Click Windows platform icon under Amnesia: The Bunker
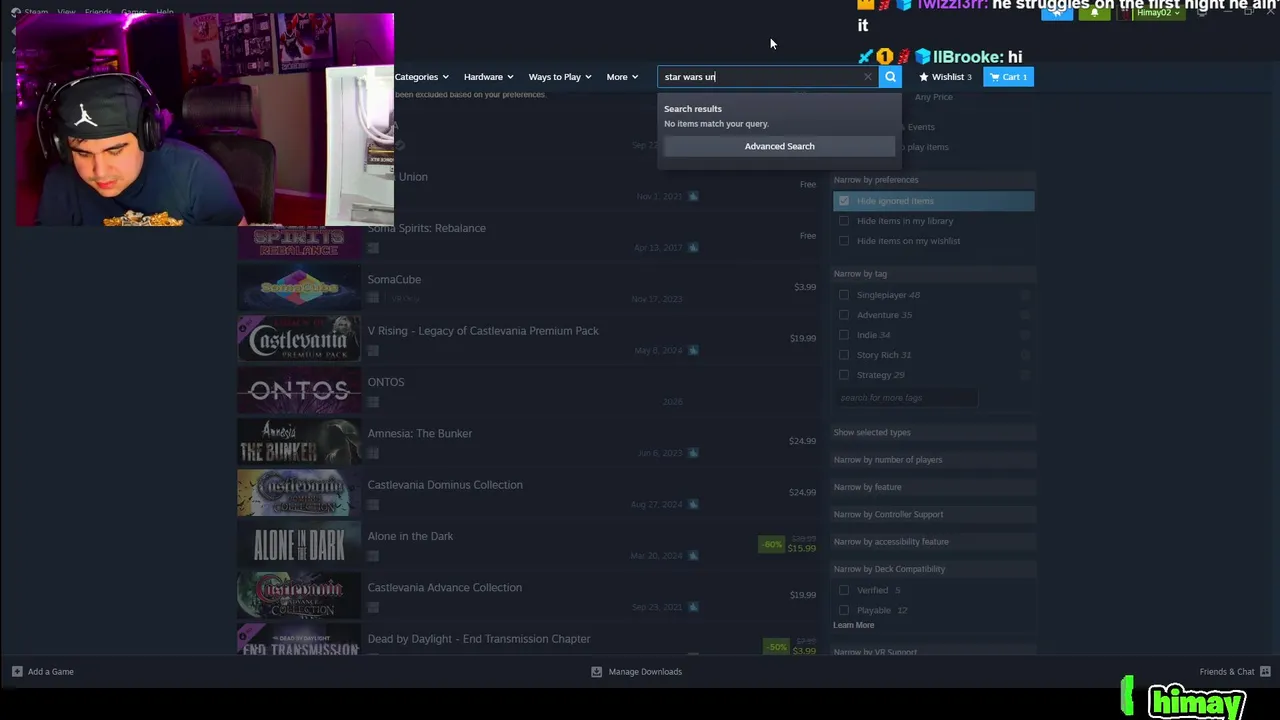This screenshot has height=720, width=1280. (x=373, y=453)
